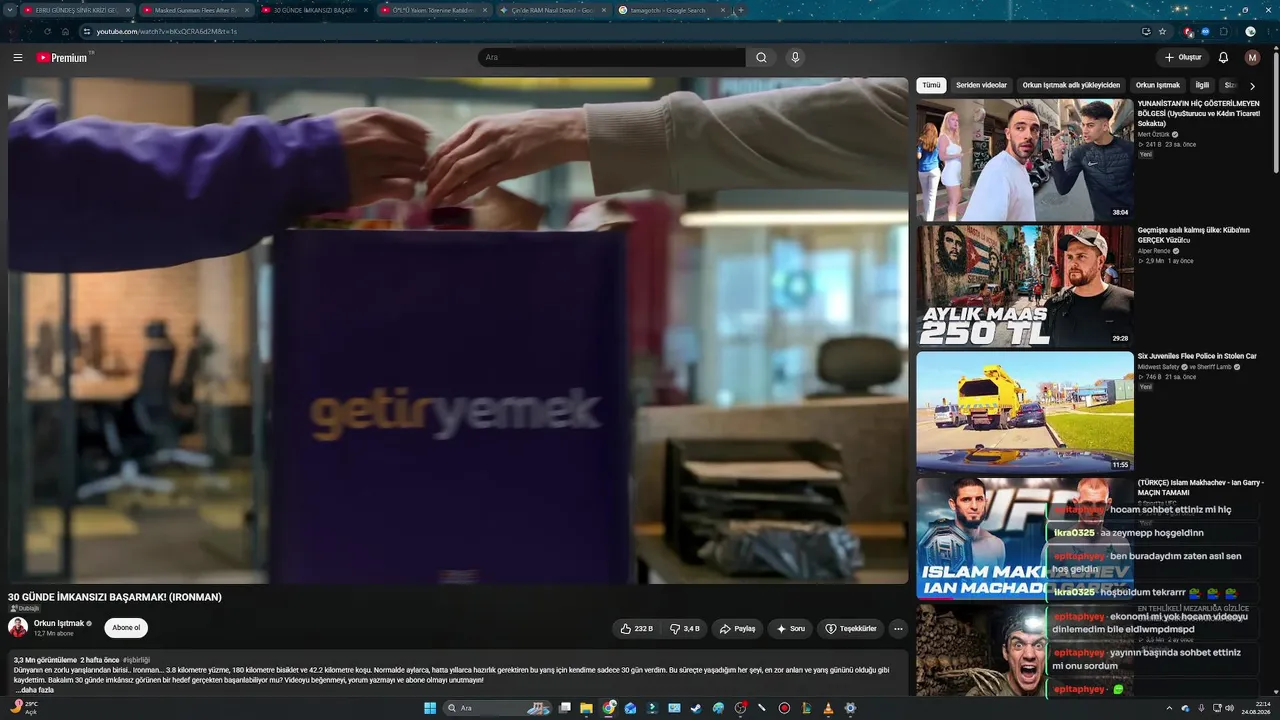Open Orkun Işıtmak channel name link
Screen dimensions: 1280x720
click(59, 623)
